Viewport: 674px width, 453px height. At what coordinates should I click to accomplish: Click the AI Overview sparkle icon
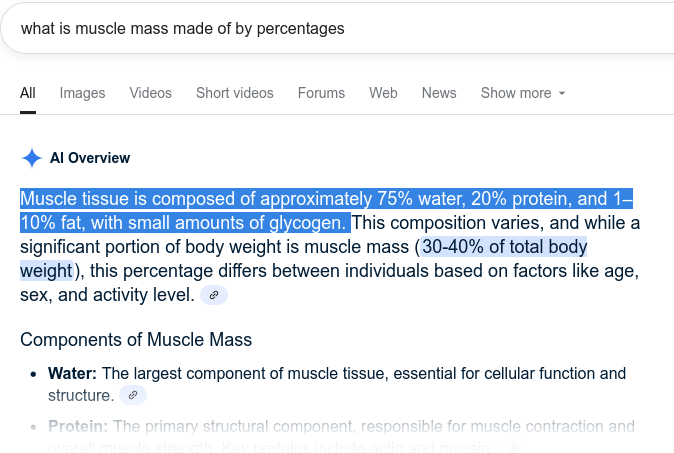(x=32, y=158)
